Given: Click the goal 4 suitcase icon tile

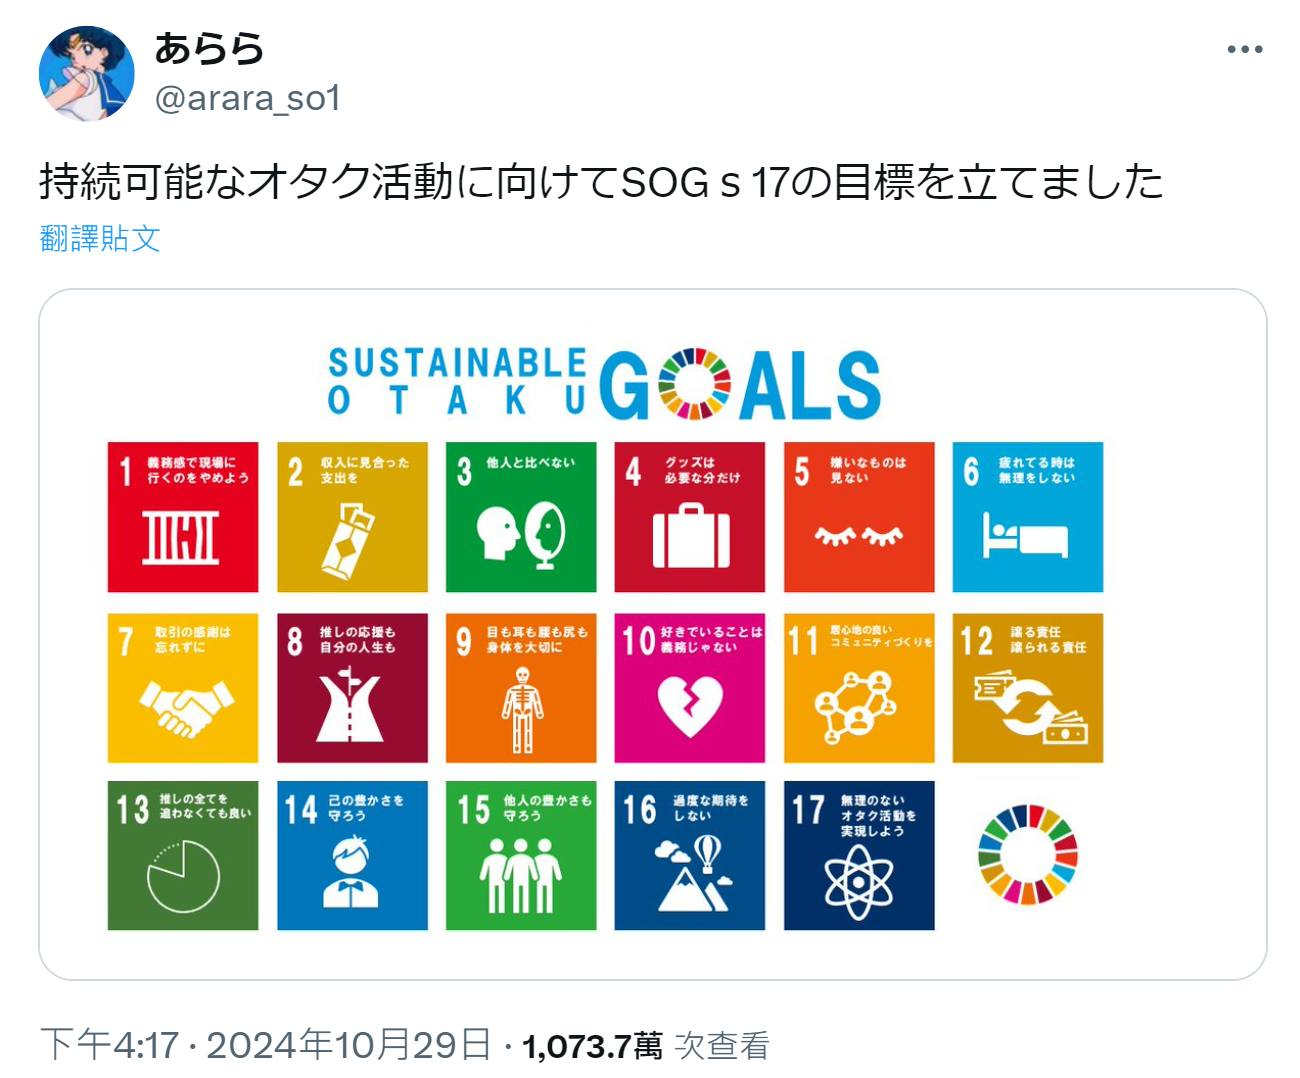Looking at the screenshot, I should 690,517.
